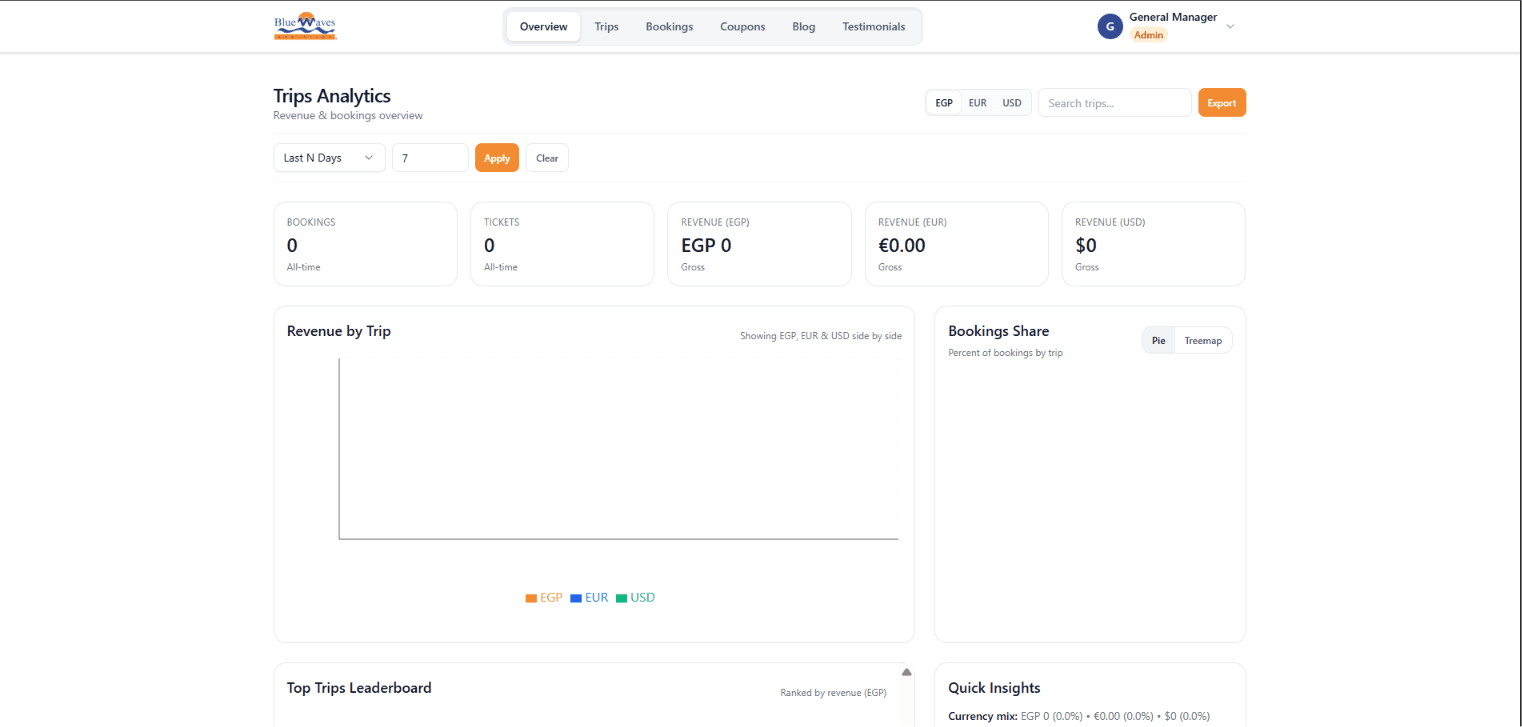Toggle EUR series in chart legend
The height and width of the screenshot is (727, 1522).
coord(589,598)
